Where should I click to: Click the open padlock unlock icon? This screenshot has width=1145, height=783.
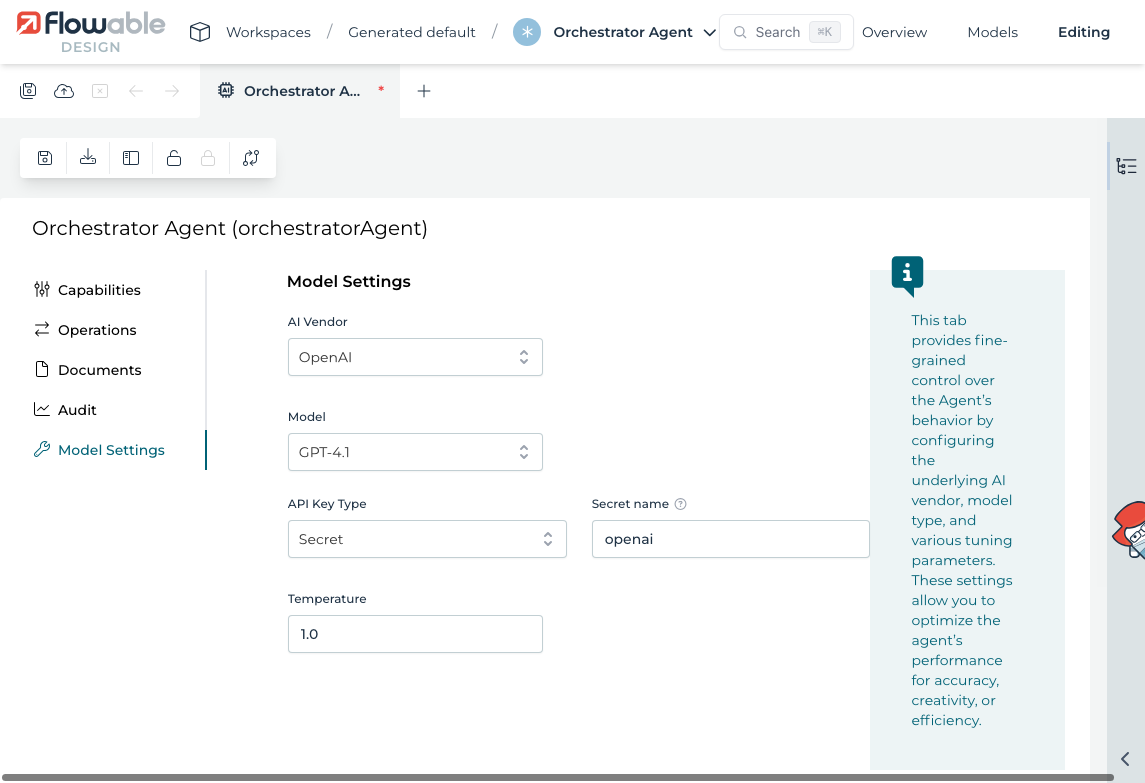[x=174, y=158]
